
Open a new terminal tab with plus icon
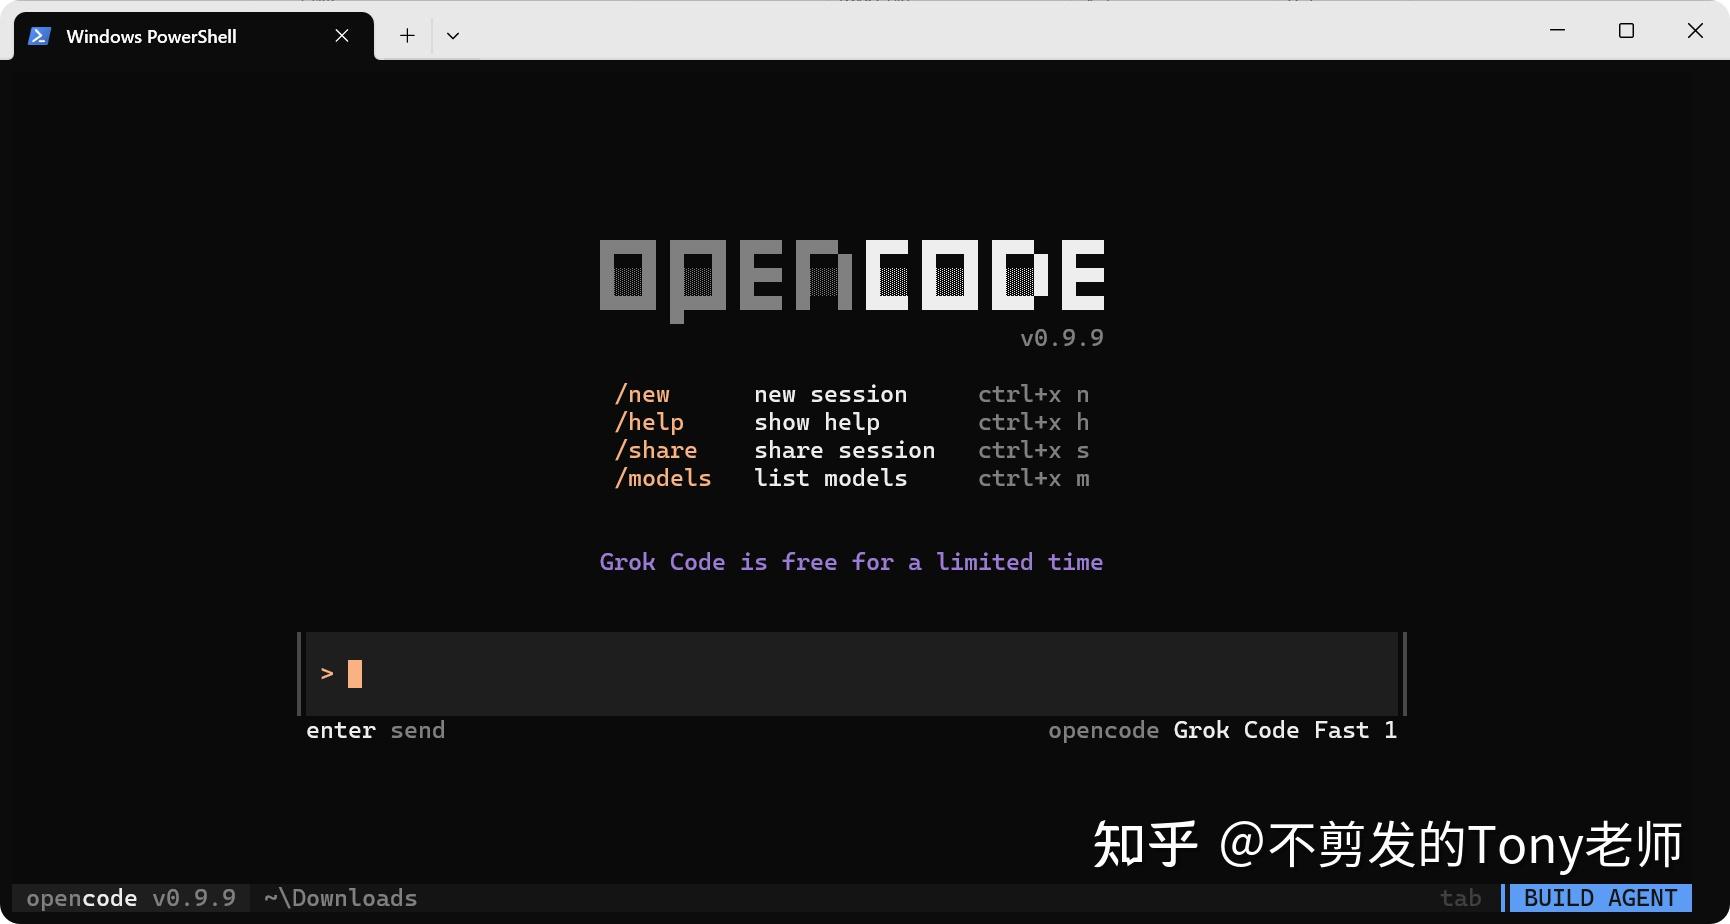(407, 35)
